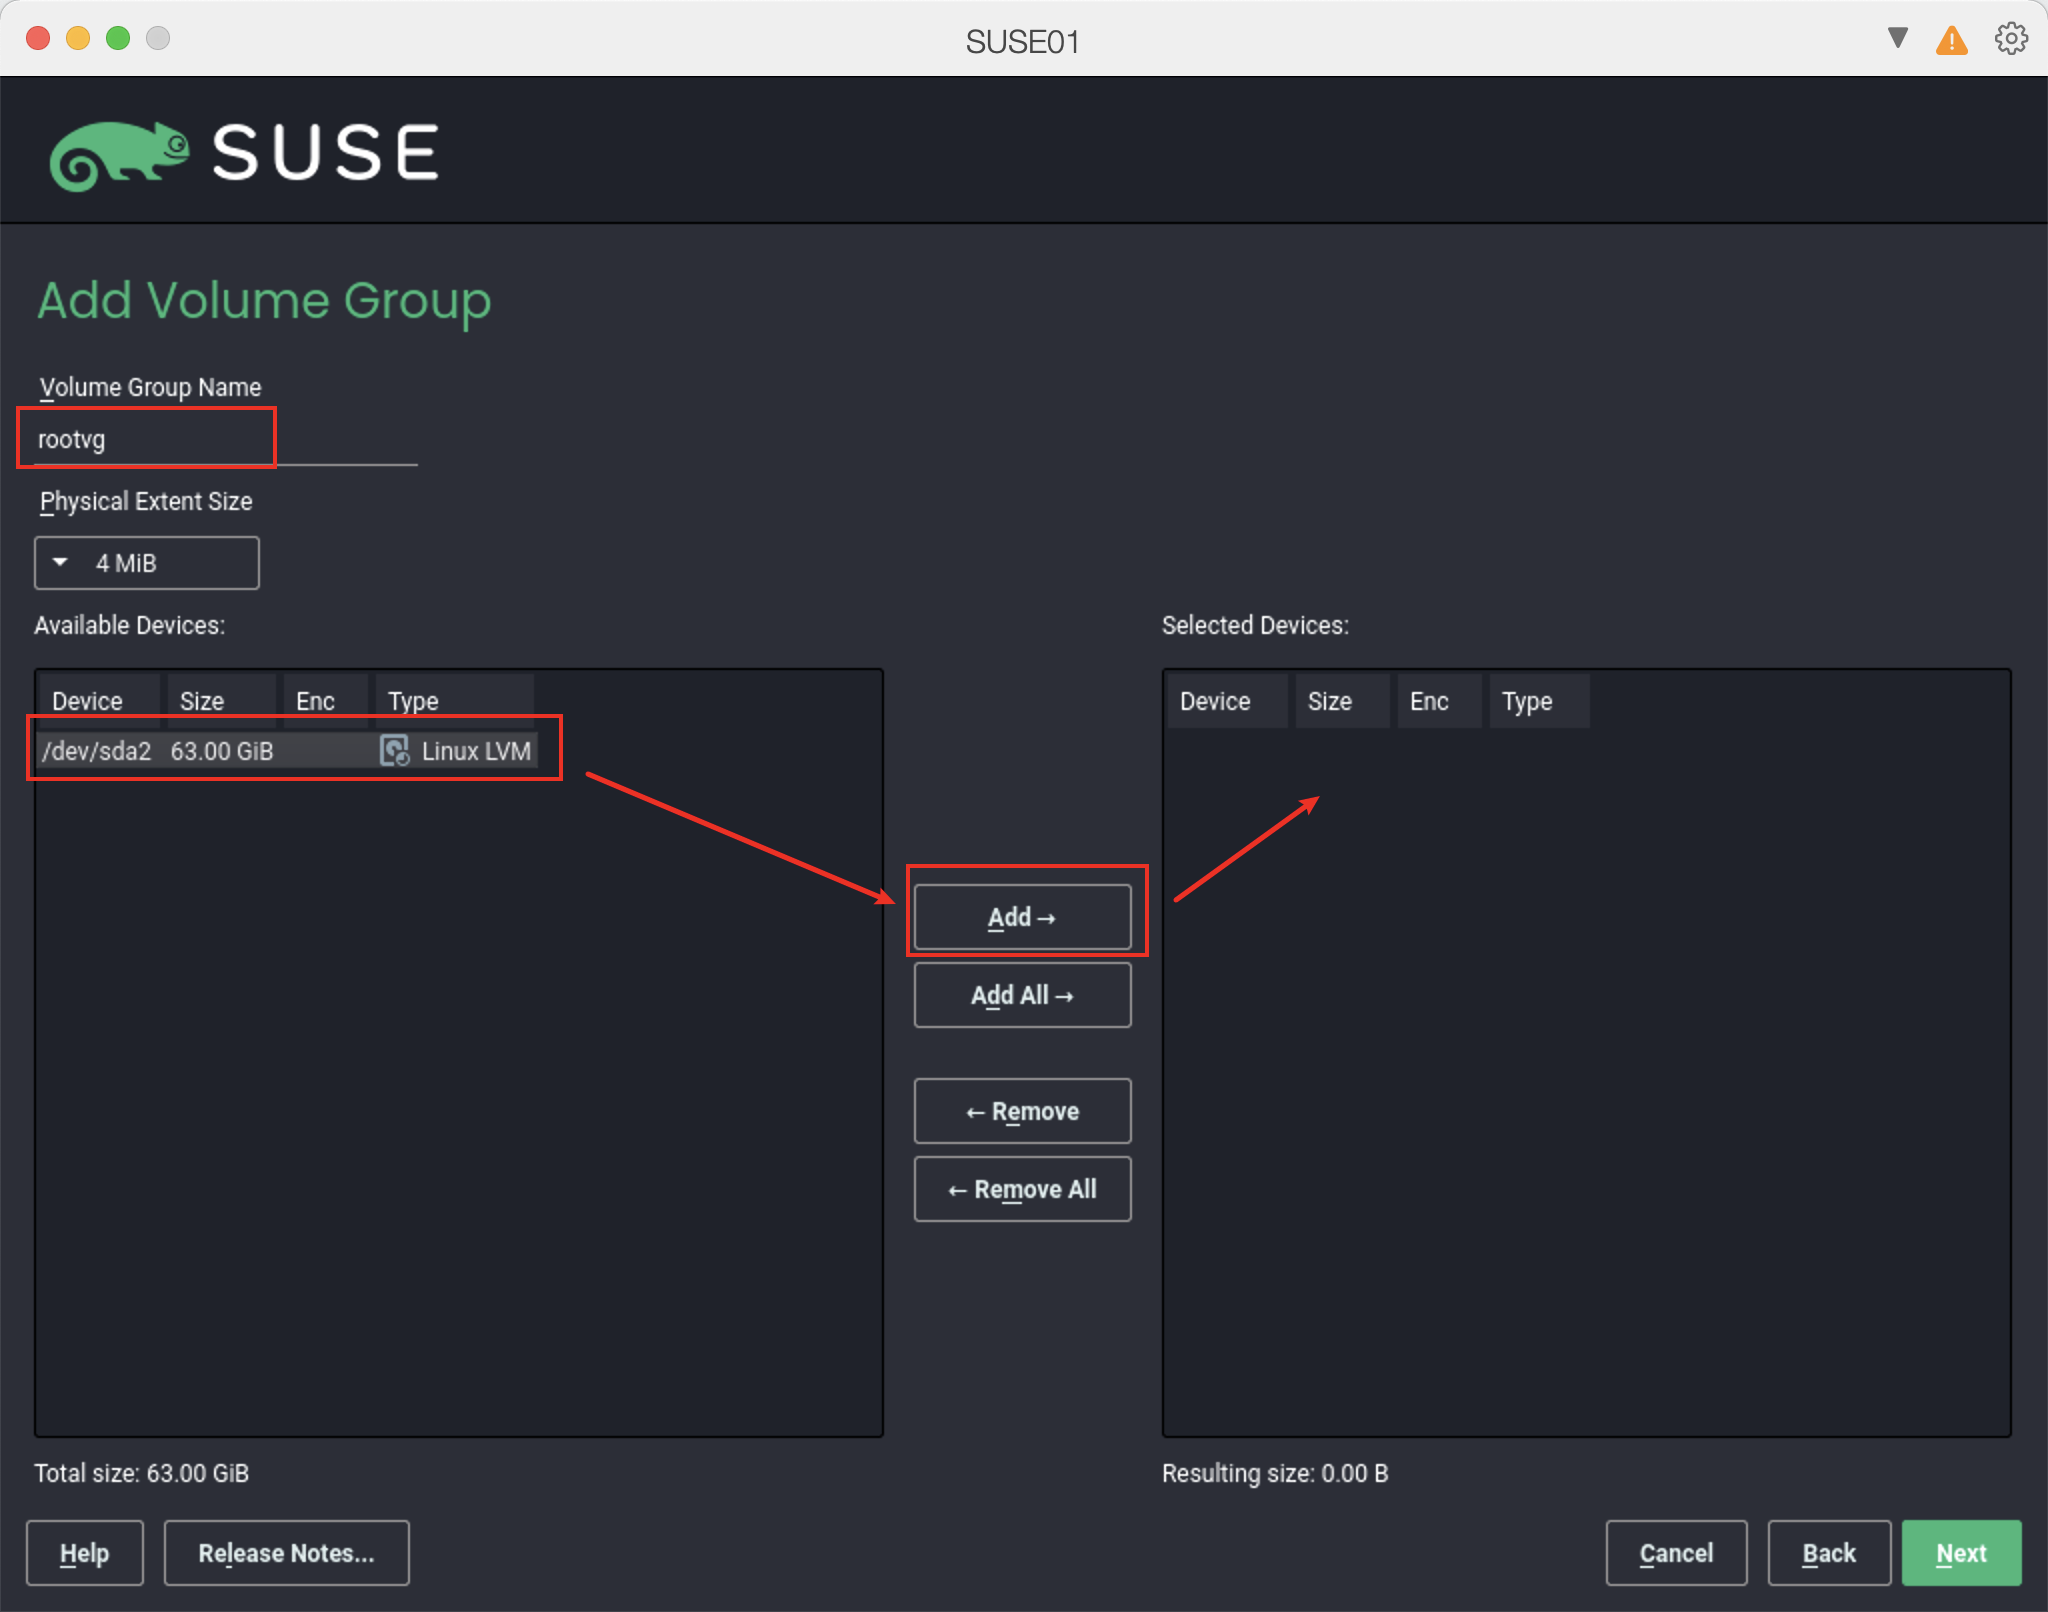The image size is (2048, 1612).
Task: Click the Linux LVM partition type icon
Action: (x=395, y=751)
